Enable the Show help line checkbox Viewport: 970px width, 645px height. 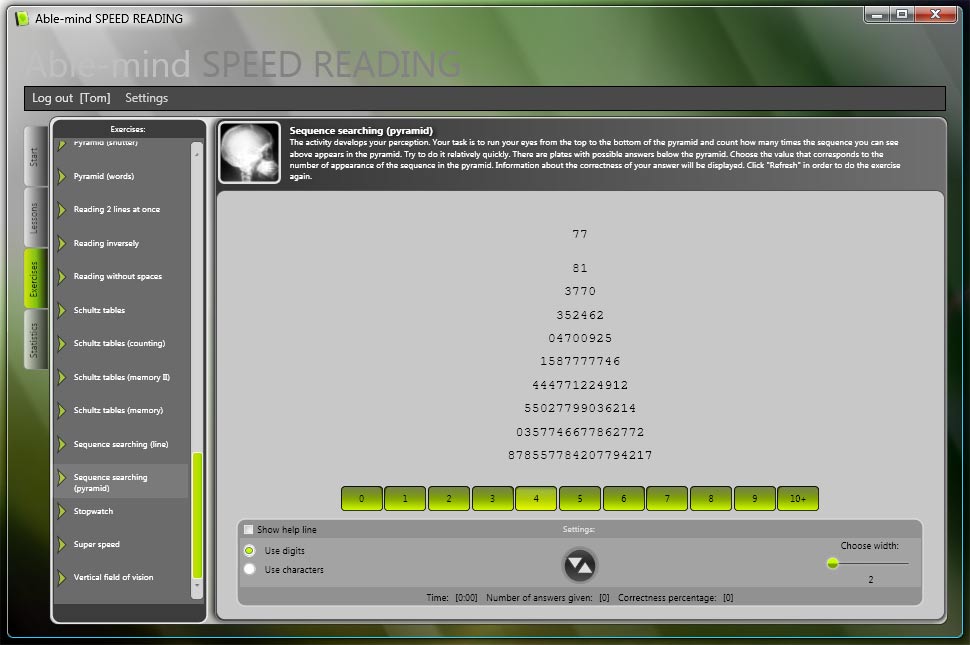(x=249, y=529)
